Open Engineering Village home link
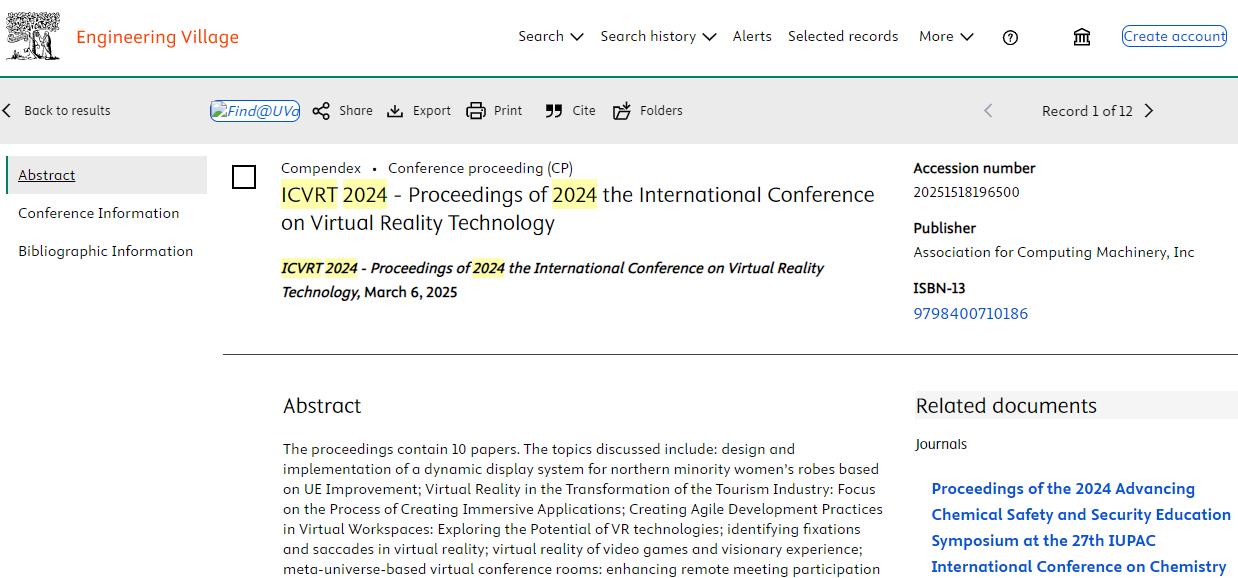This screenshot has width=1238, height=578. (x=157, y=37)
